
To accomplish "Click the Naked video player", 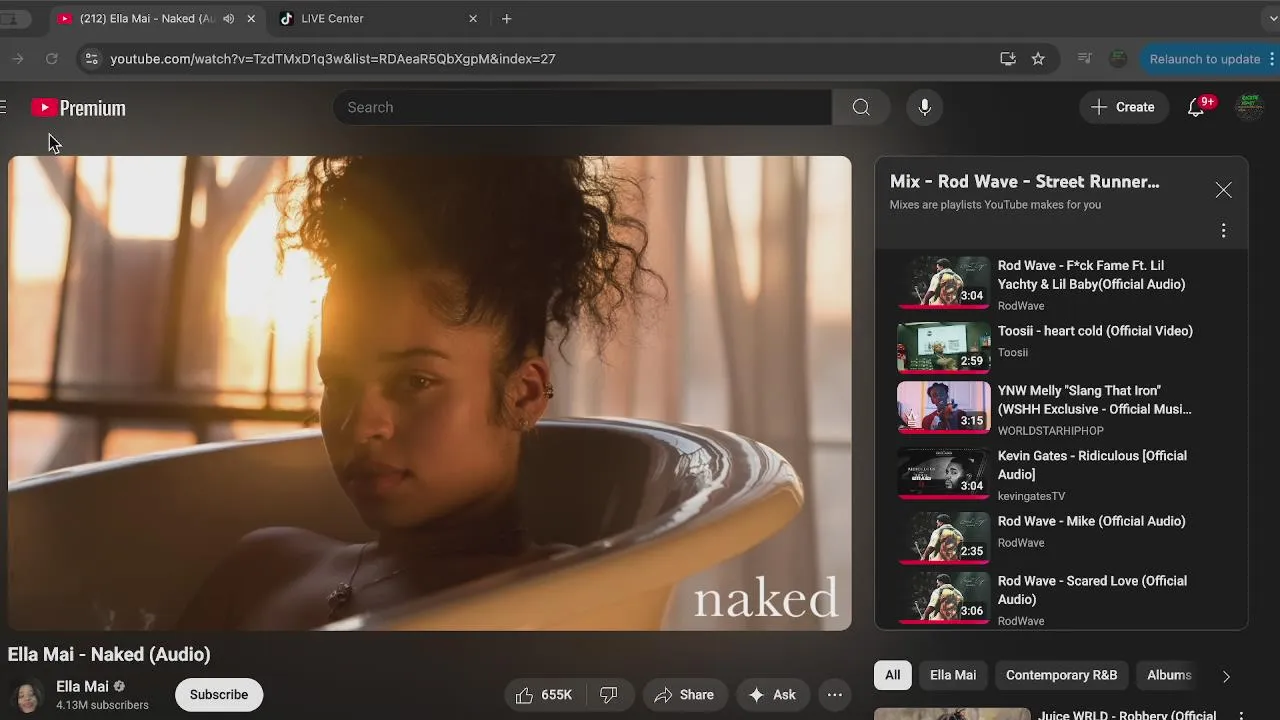I will point(430,393).
